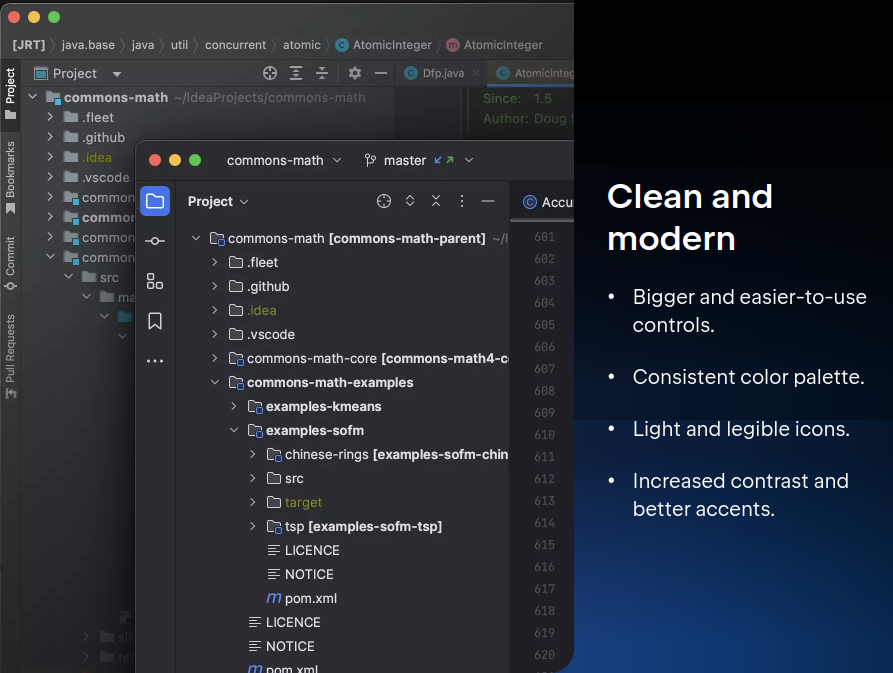Collapse all nodes with the X toolbar icon

[x=435, y=201]
